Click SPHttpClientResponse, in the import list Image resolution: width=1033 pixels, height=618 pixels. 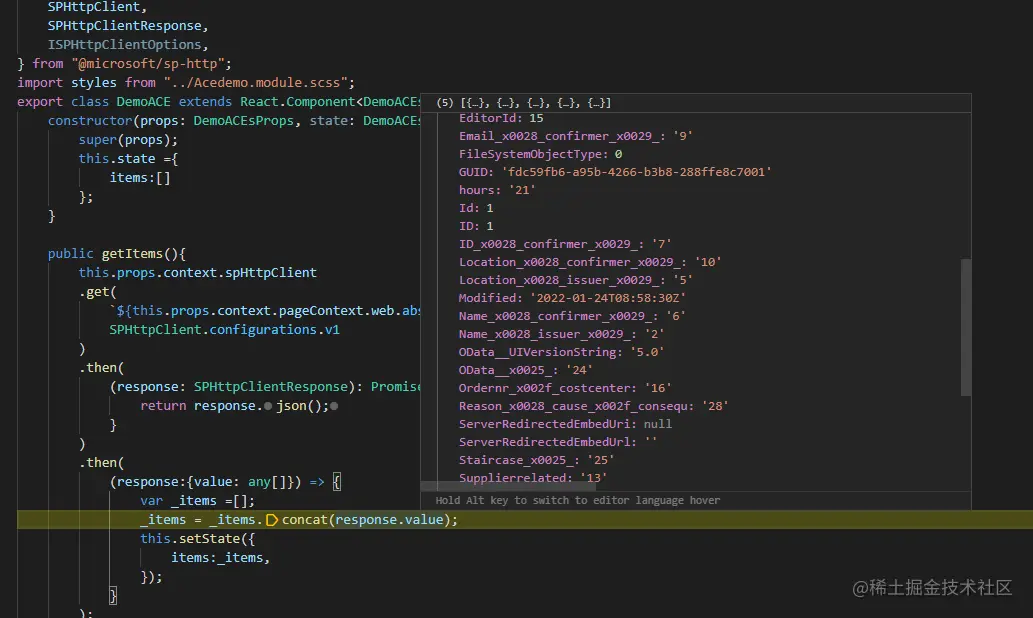[128, 26]
